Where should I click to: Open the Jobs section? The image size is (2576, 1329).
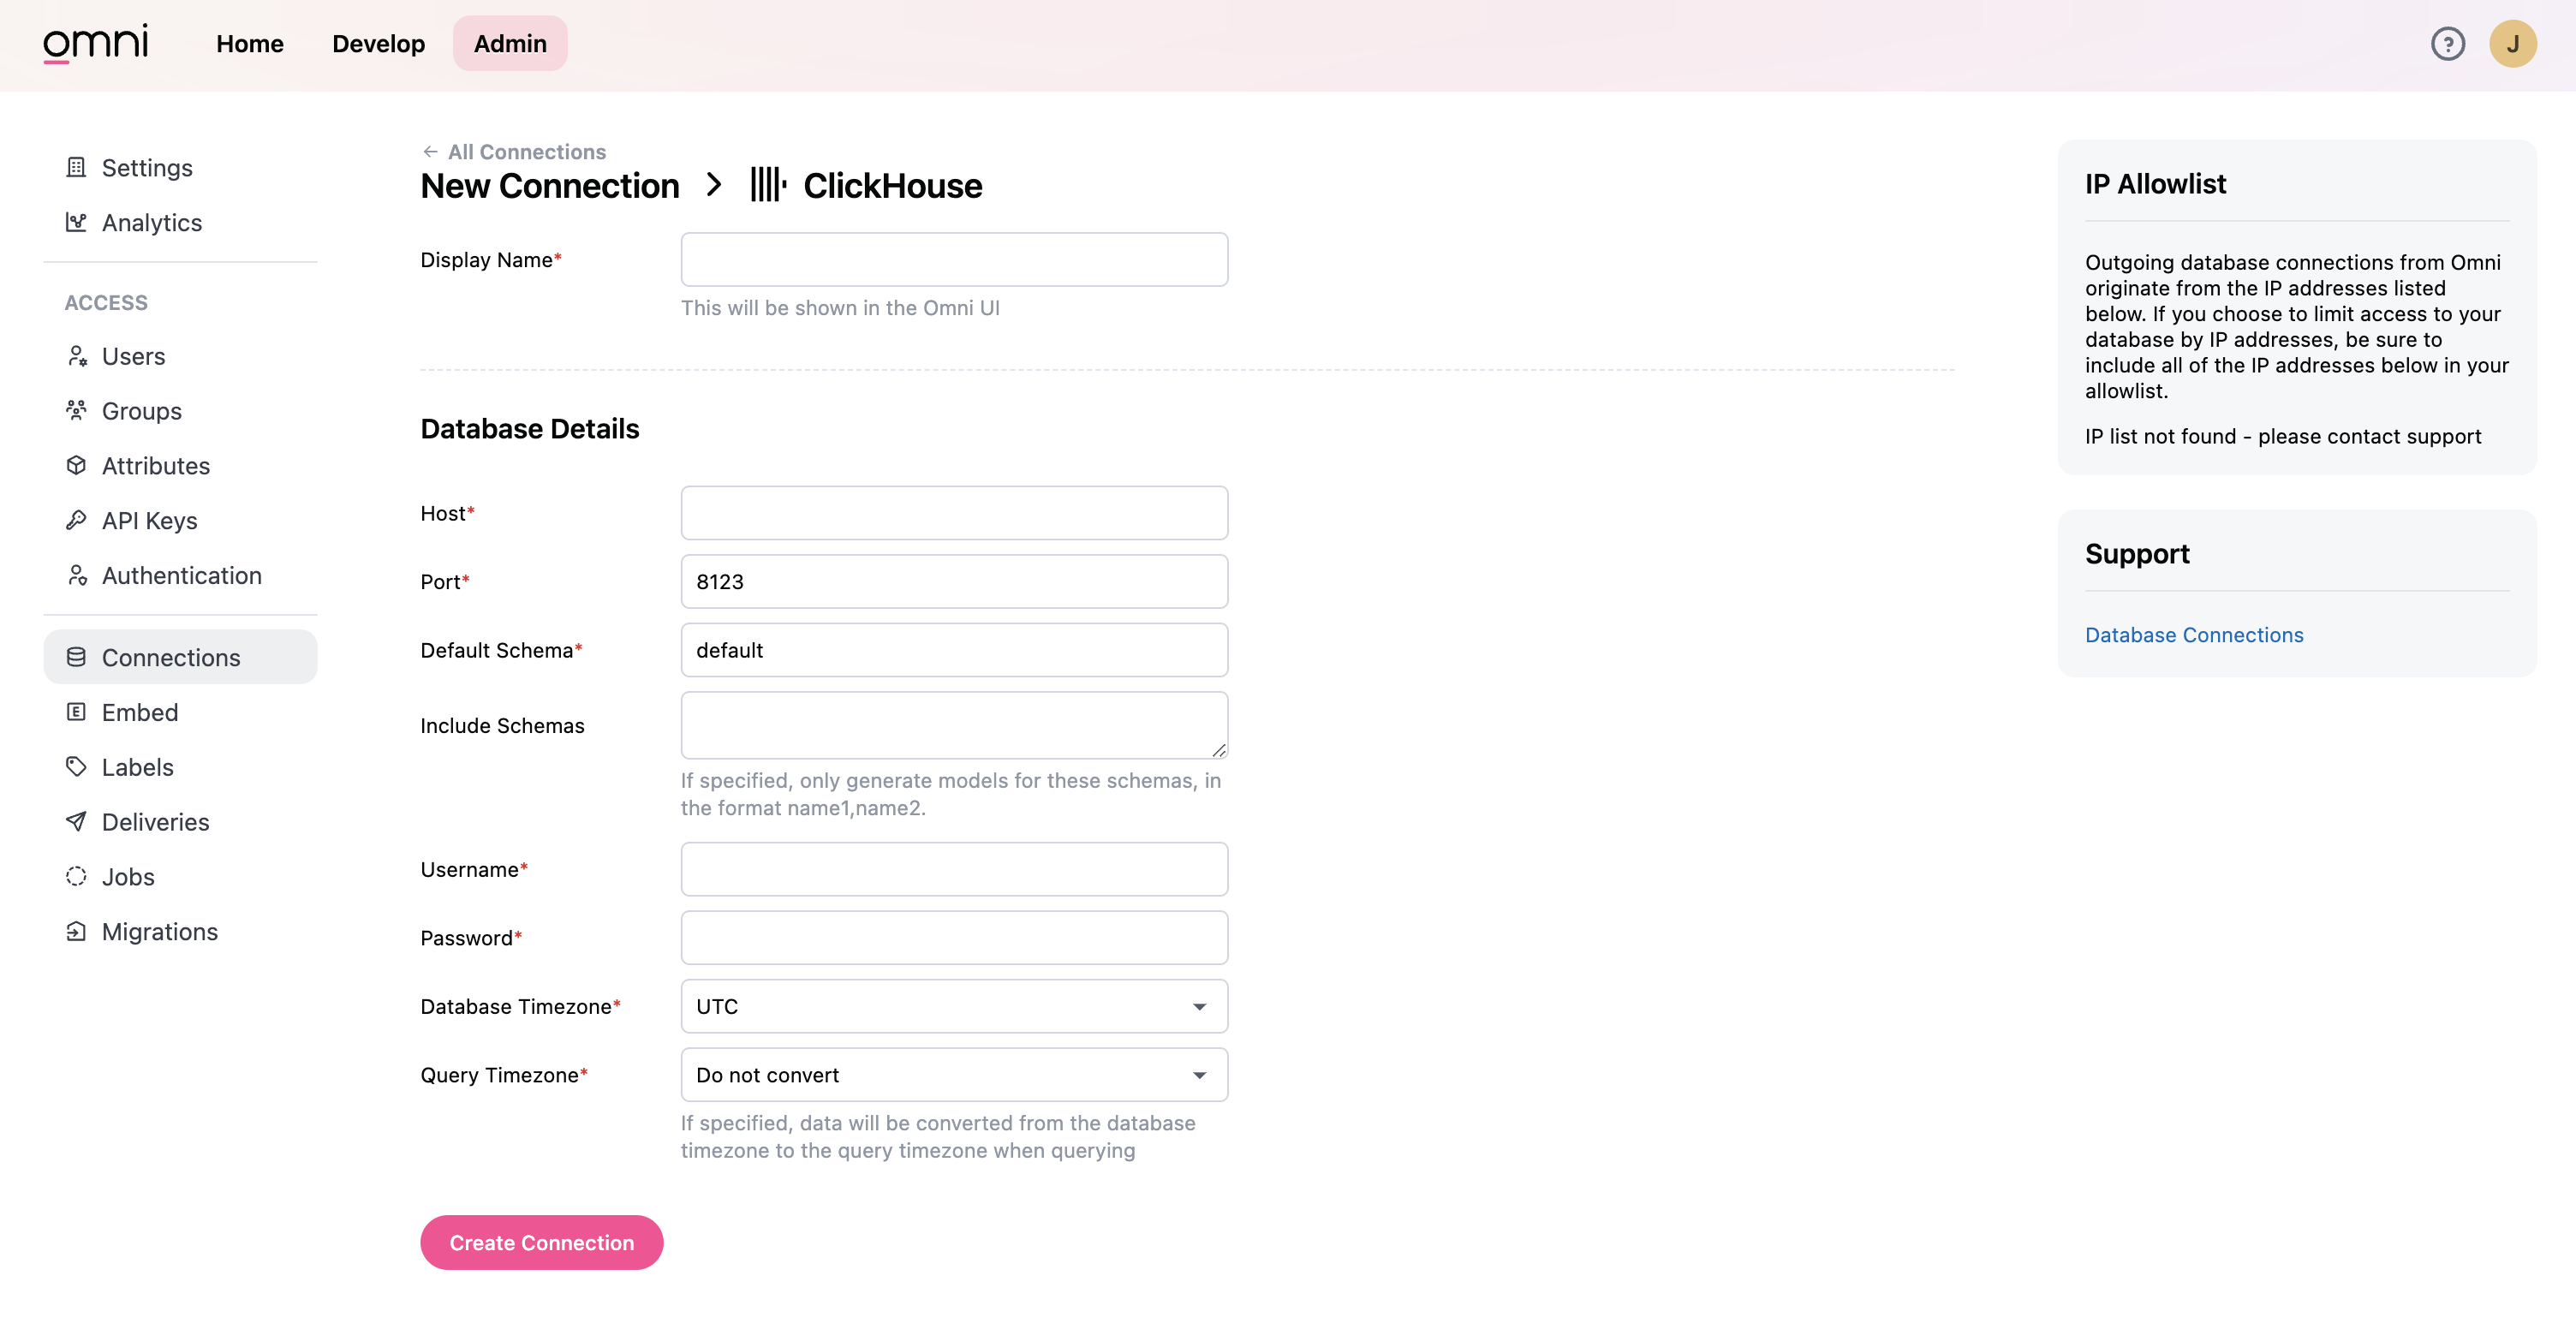127,878
